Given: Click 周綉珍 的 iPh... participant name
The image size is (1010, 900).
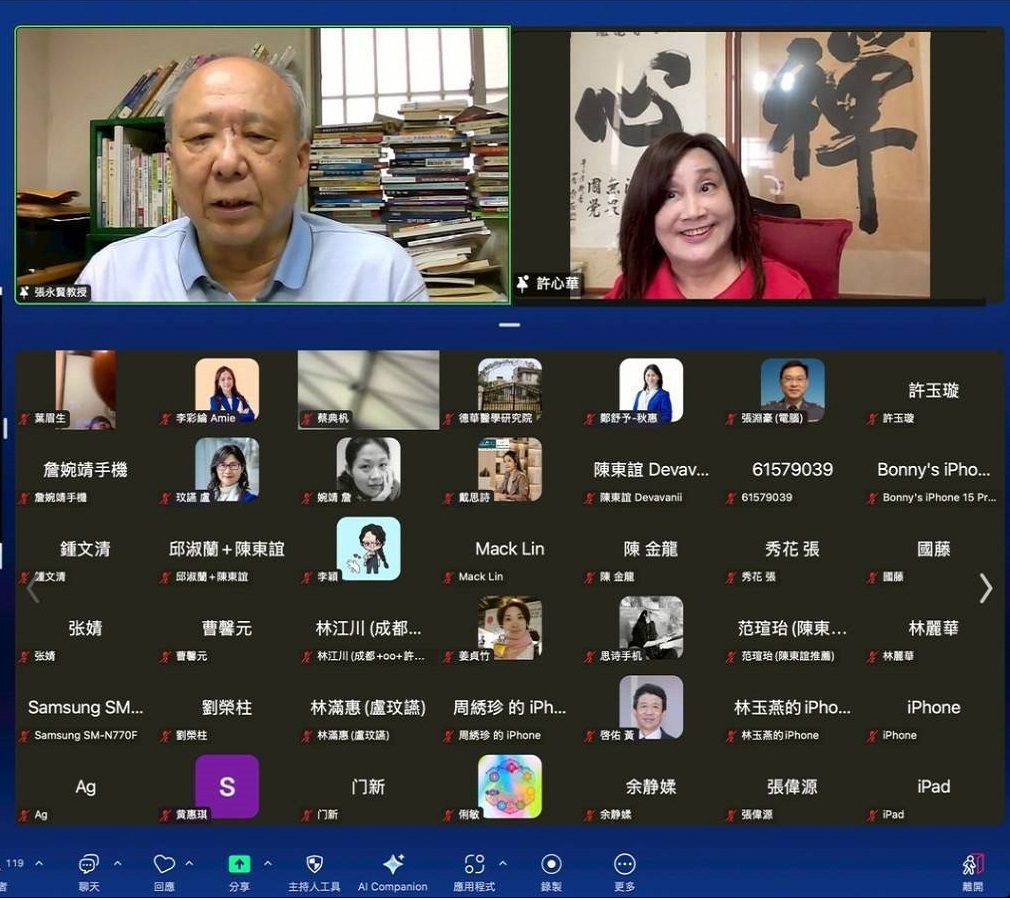Looking at the screenshot, I should 510,708.
